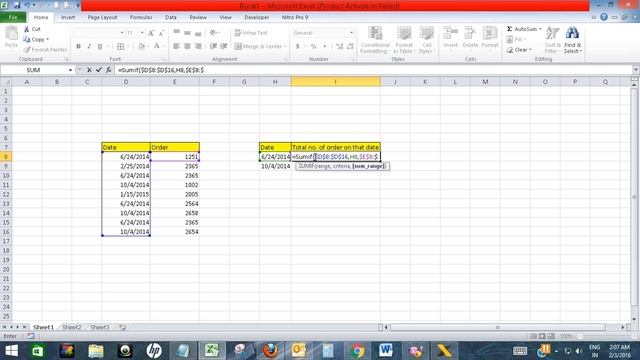Image resolution: width=640 pixels, height=360 pixels.
Task: Open Clipboard dialog launcher
Action: click(66, 60)
